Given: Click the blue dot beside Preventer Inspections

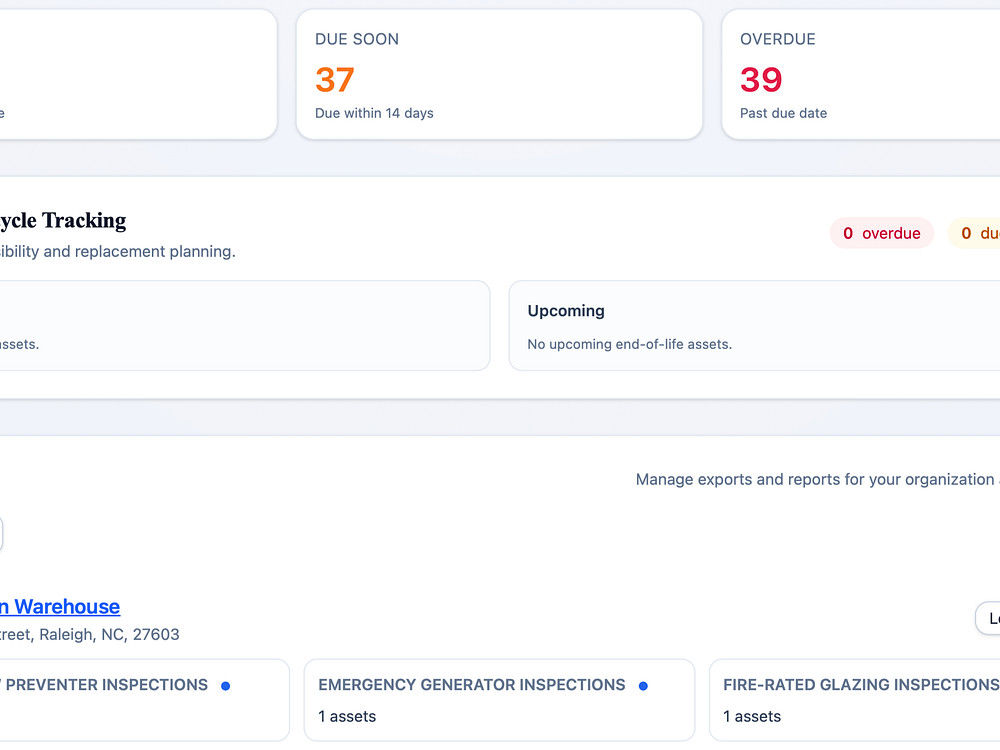Looking at the screenshot, I should click(x=226, y=686).
